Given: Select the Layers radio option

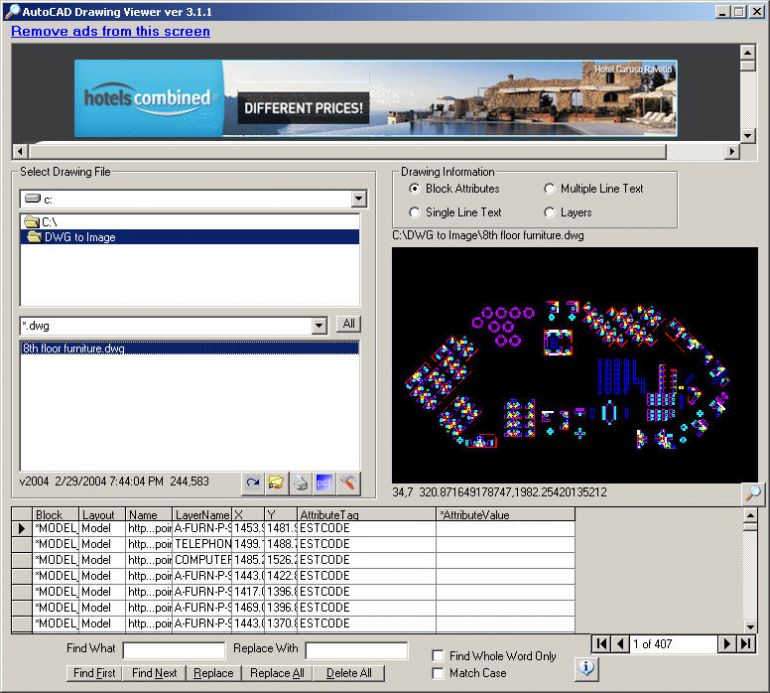Looking at the screenshot, I should (550, 212).
